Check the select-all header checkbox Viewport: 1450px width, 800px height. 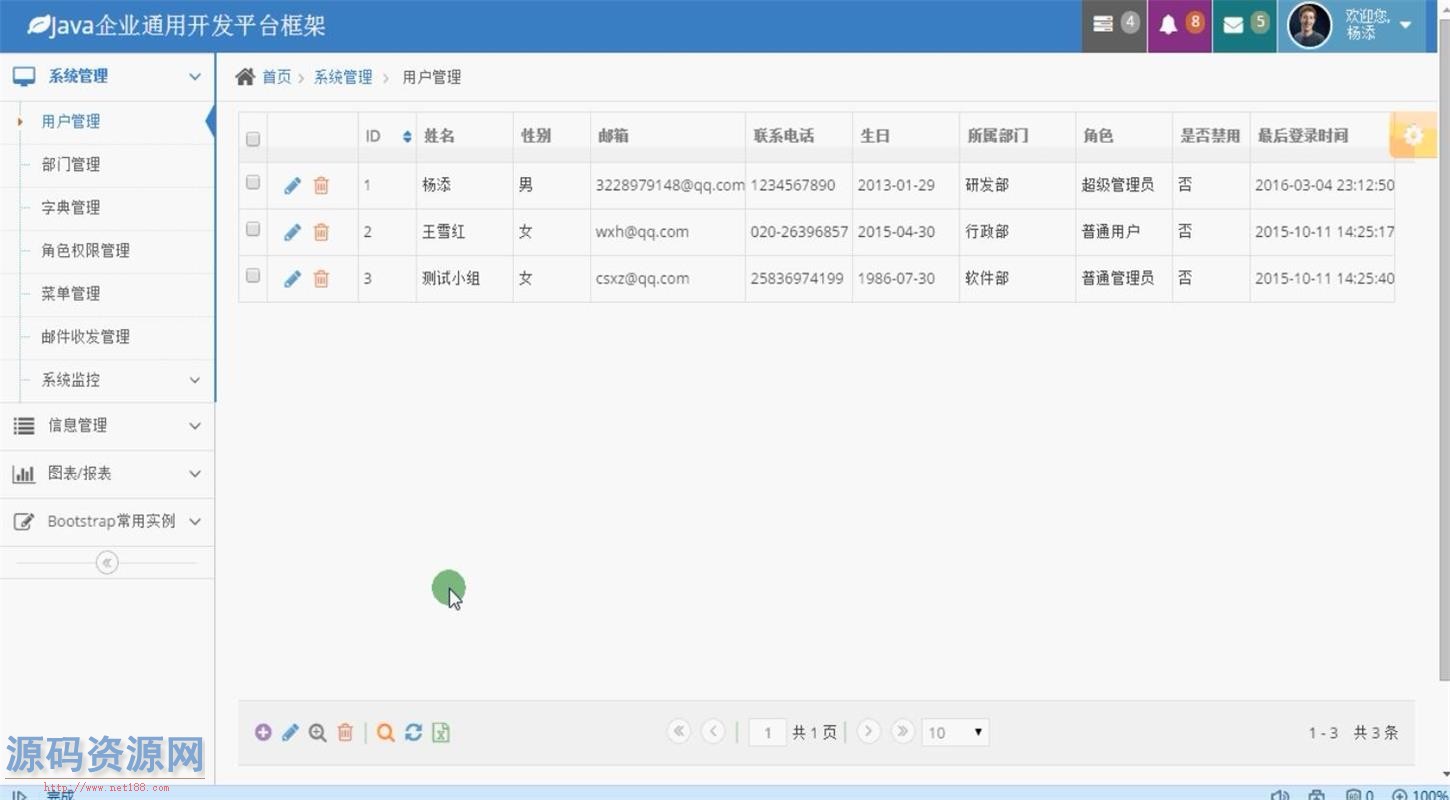click(253, 139)
